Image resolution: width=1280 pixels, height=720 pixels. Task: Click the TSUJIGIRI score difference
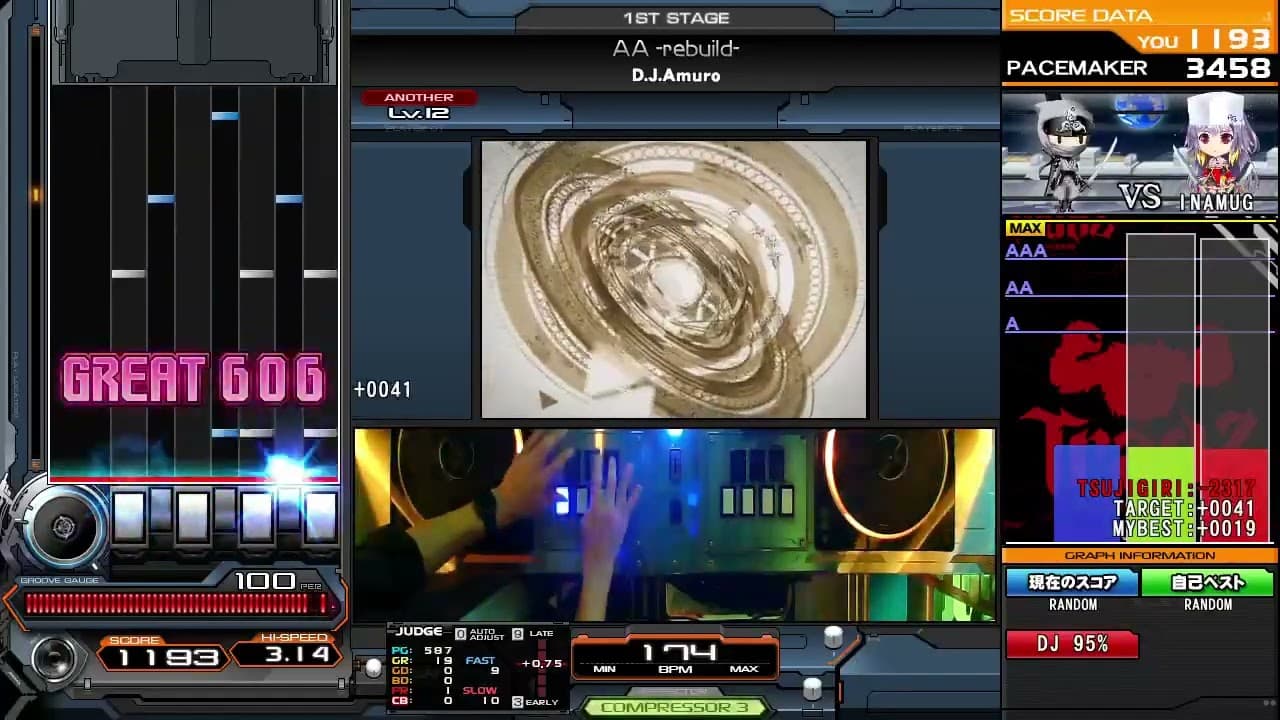tap(1166, 489)
